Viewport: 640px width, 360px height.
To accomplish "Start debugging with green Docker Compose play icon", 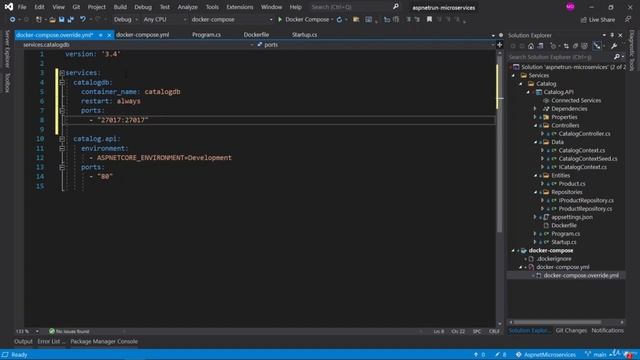I will pos(280,19).
